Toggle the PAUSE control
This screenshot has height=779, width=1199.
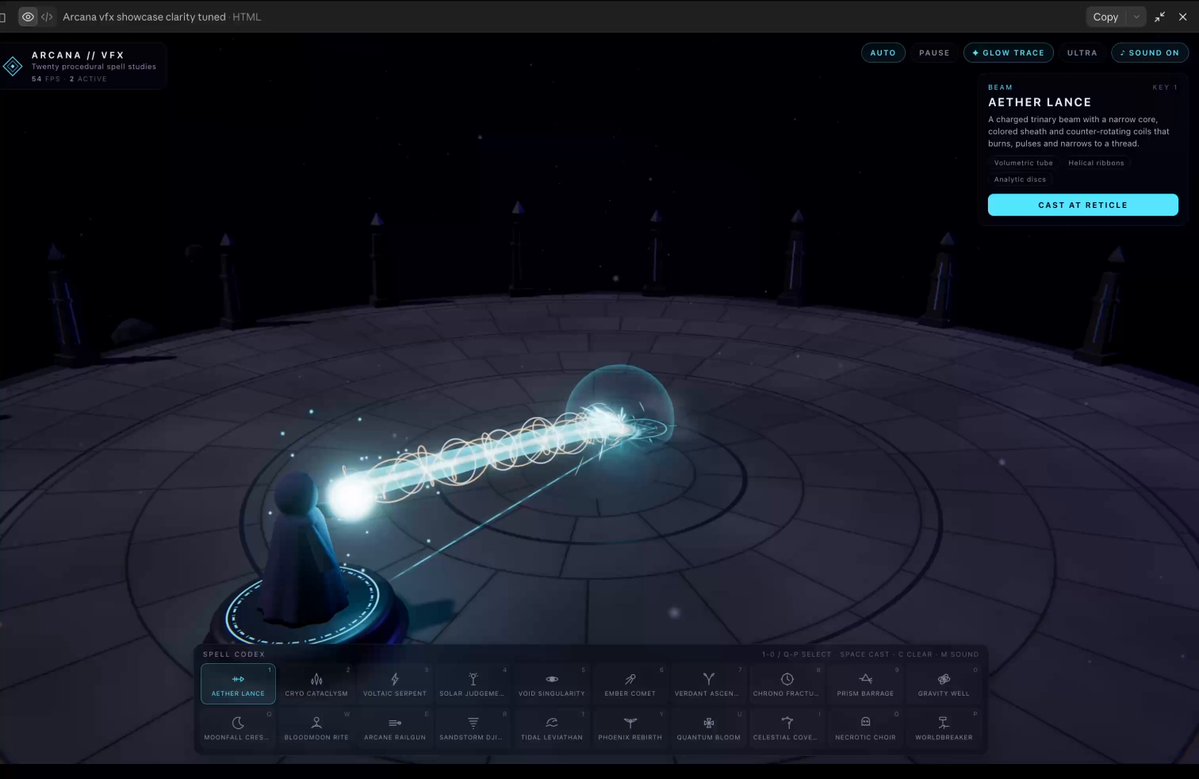pos(934,53)
